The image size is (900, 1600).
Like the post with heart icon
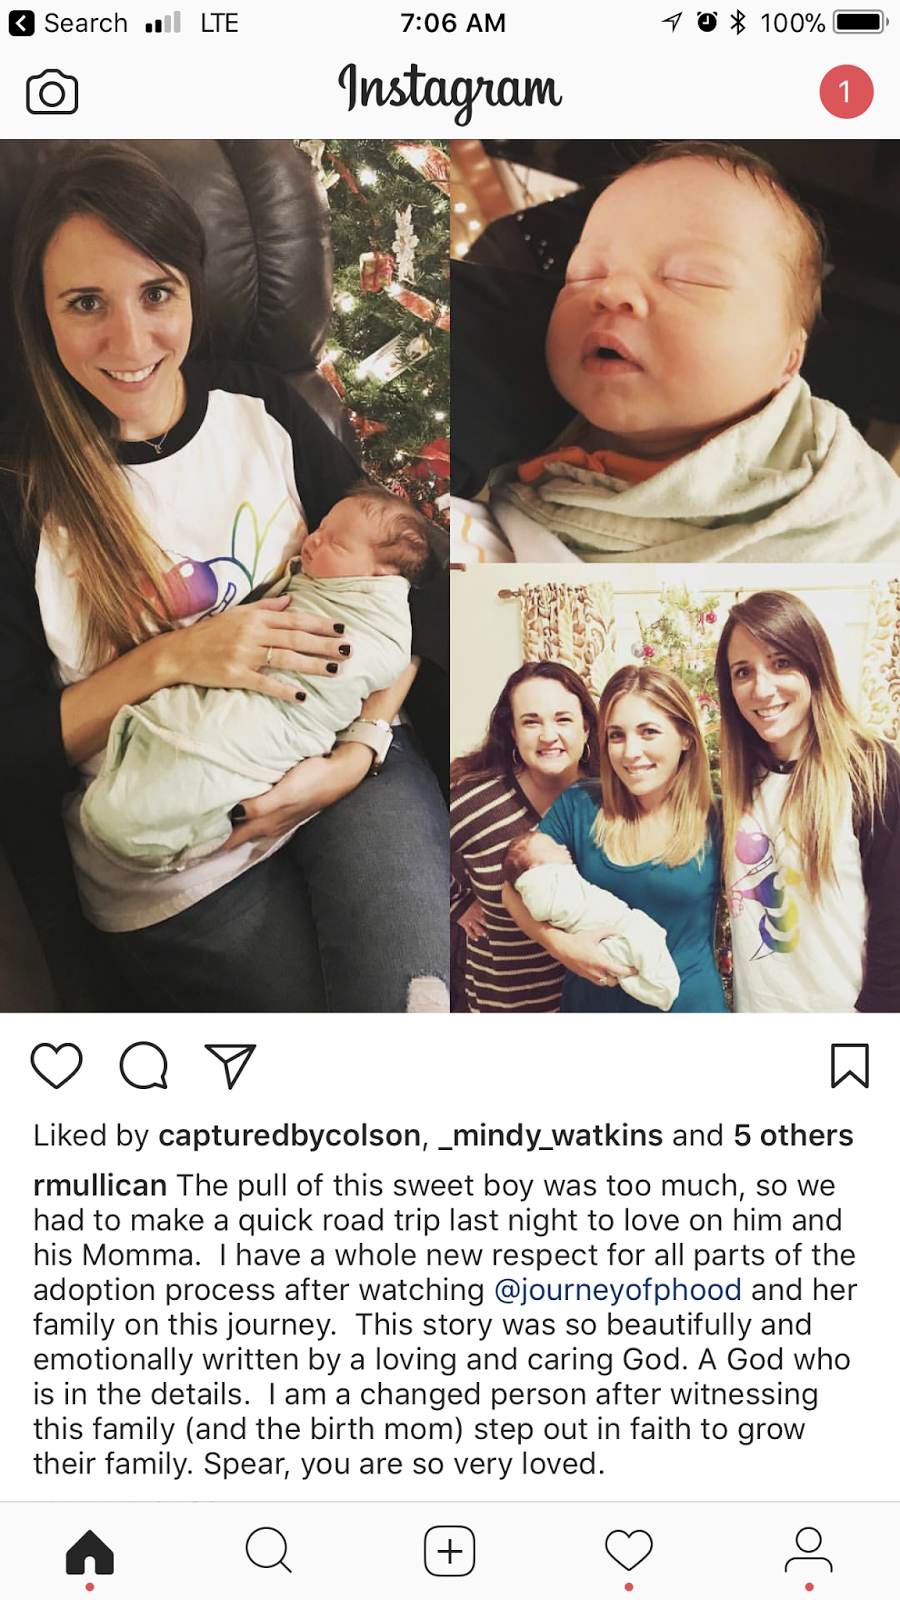point(56,1065)
